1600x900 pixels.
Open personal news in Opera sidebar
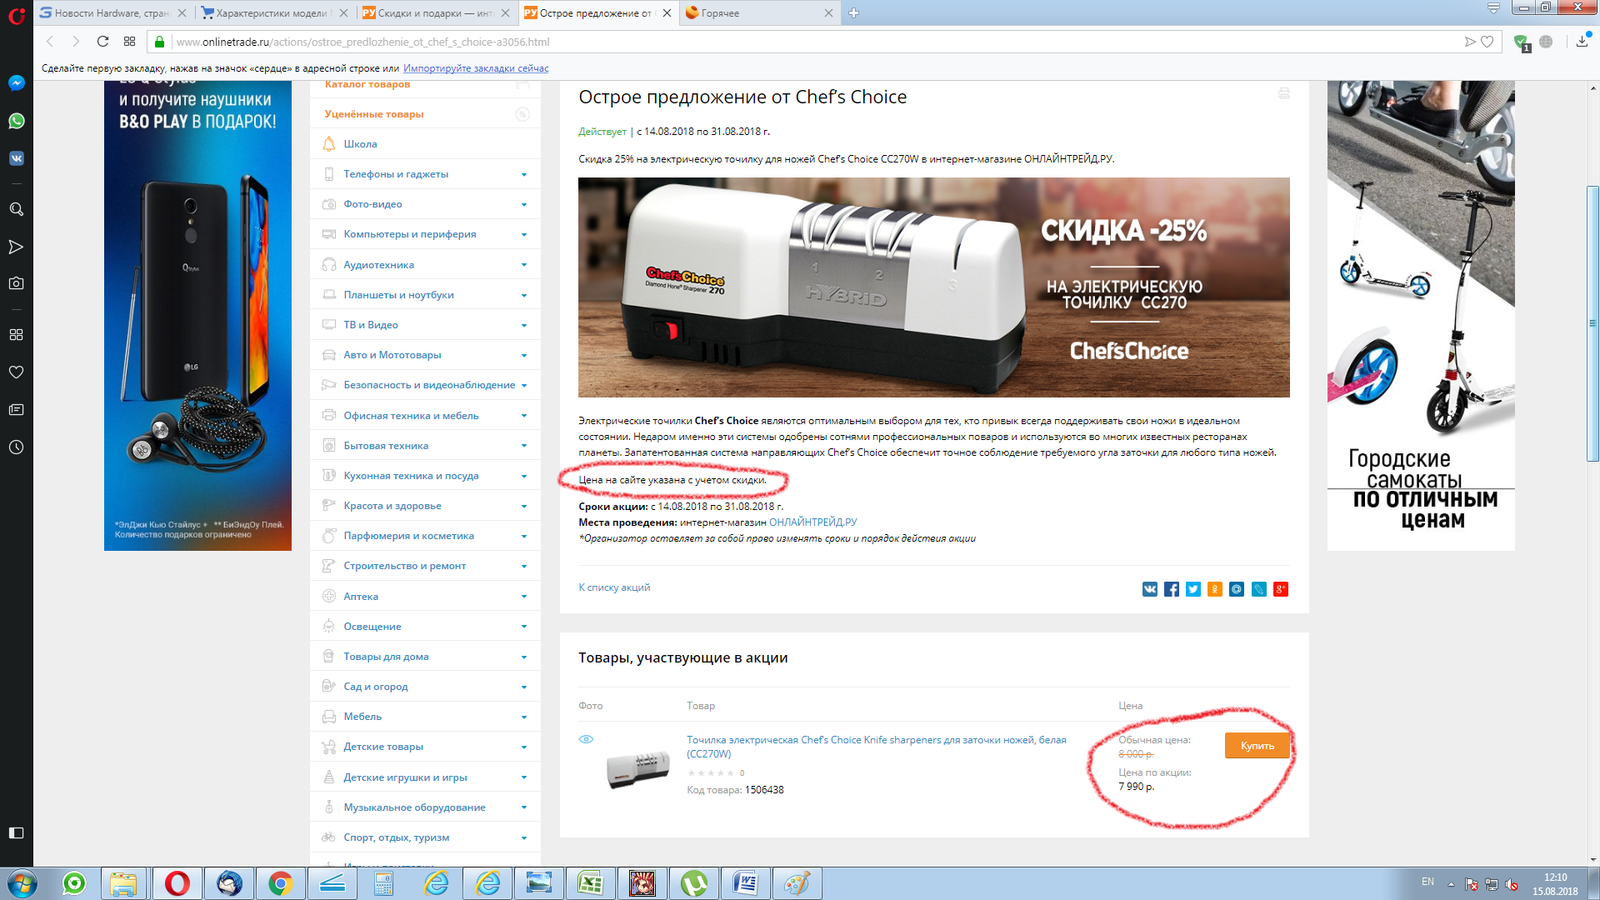(16, 410)
